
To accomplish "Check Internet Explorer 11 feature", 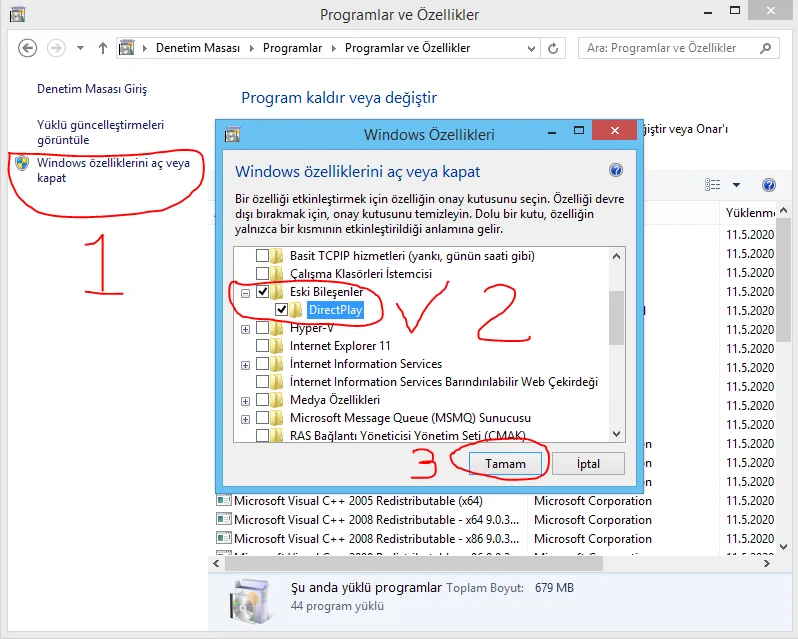I will point(263,346).
